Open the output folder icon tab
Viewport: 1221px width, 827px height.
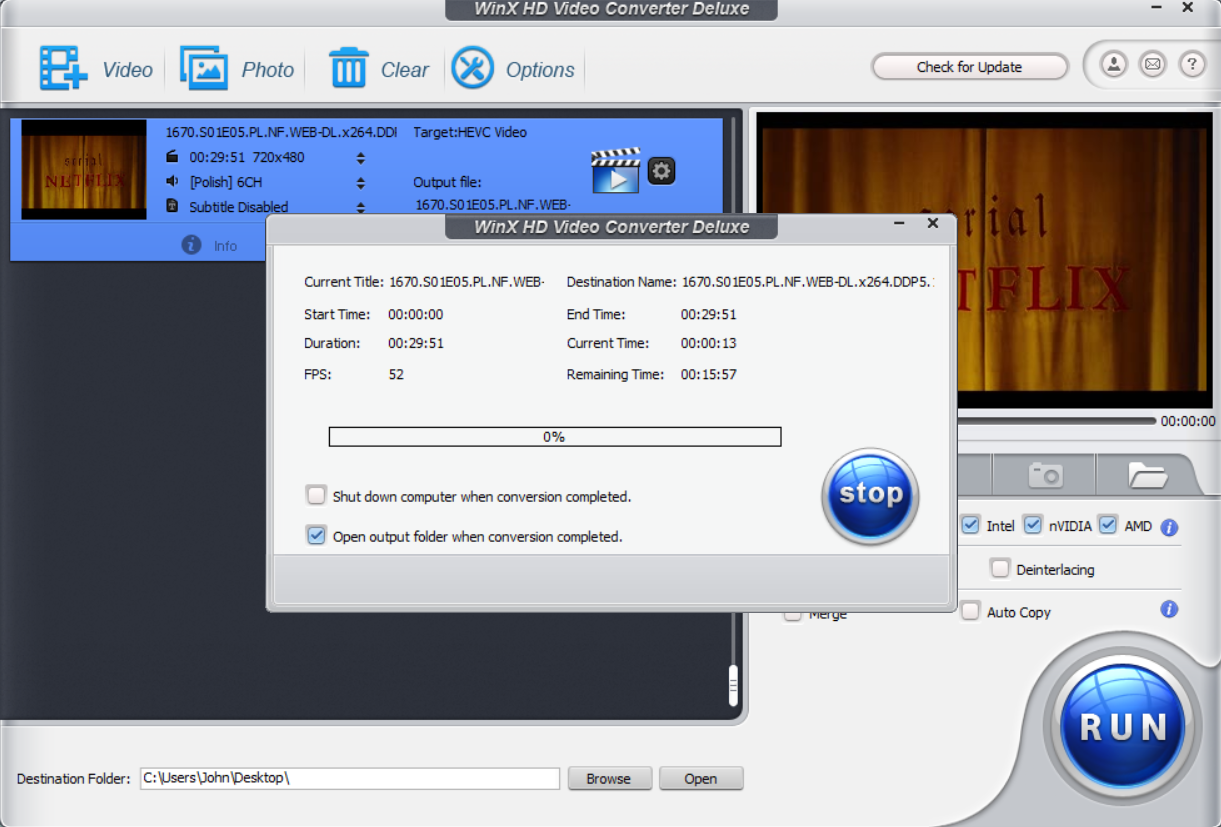coord(1148,474)
